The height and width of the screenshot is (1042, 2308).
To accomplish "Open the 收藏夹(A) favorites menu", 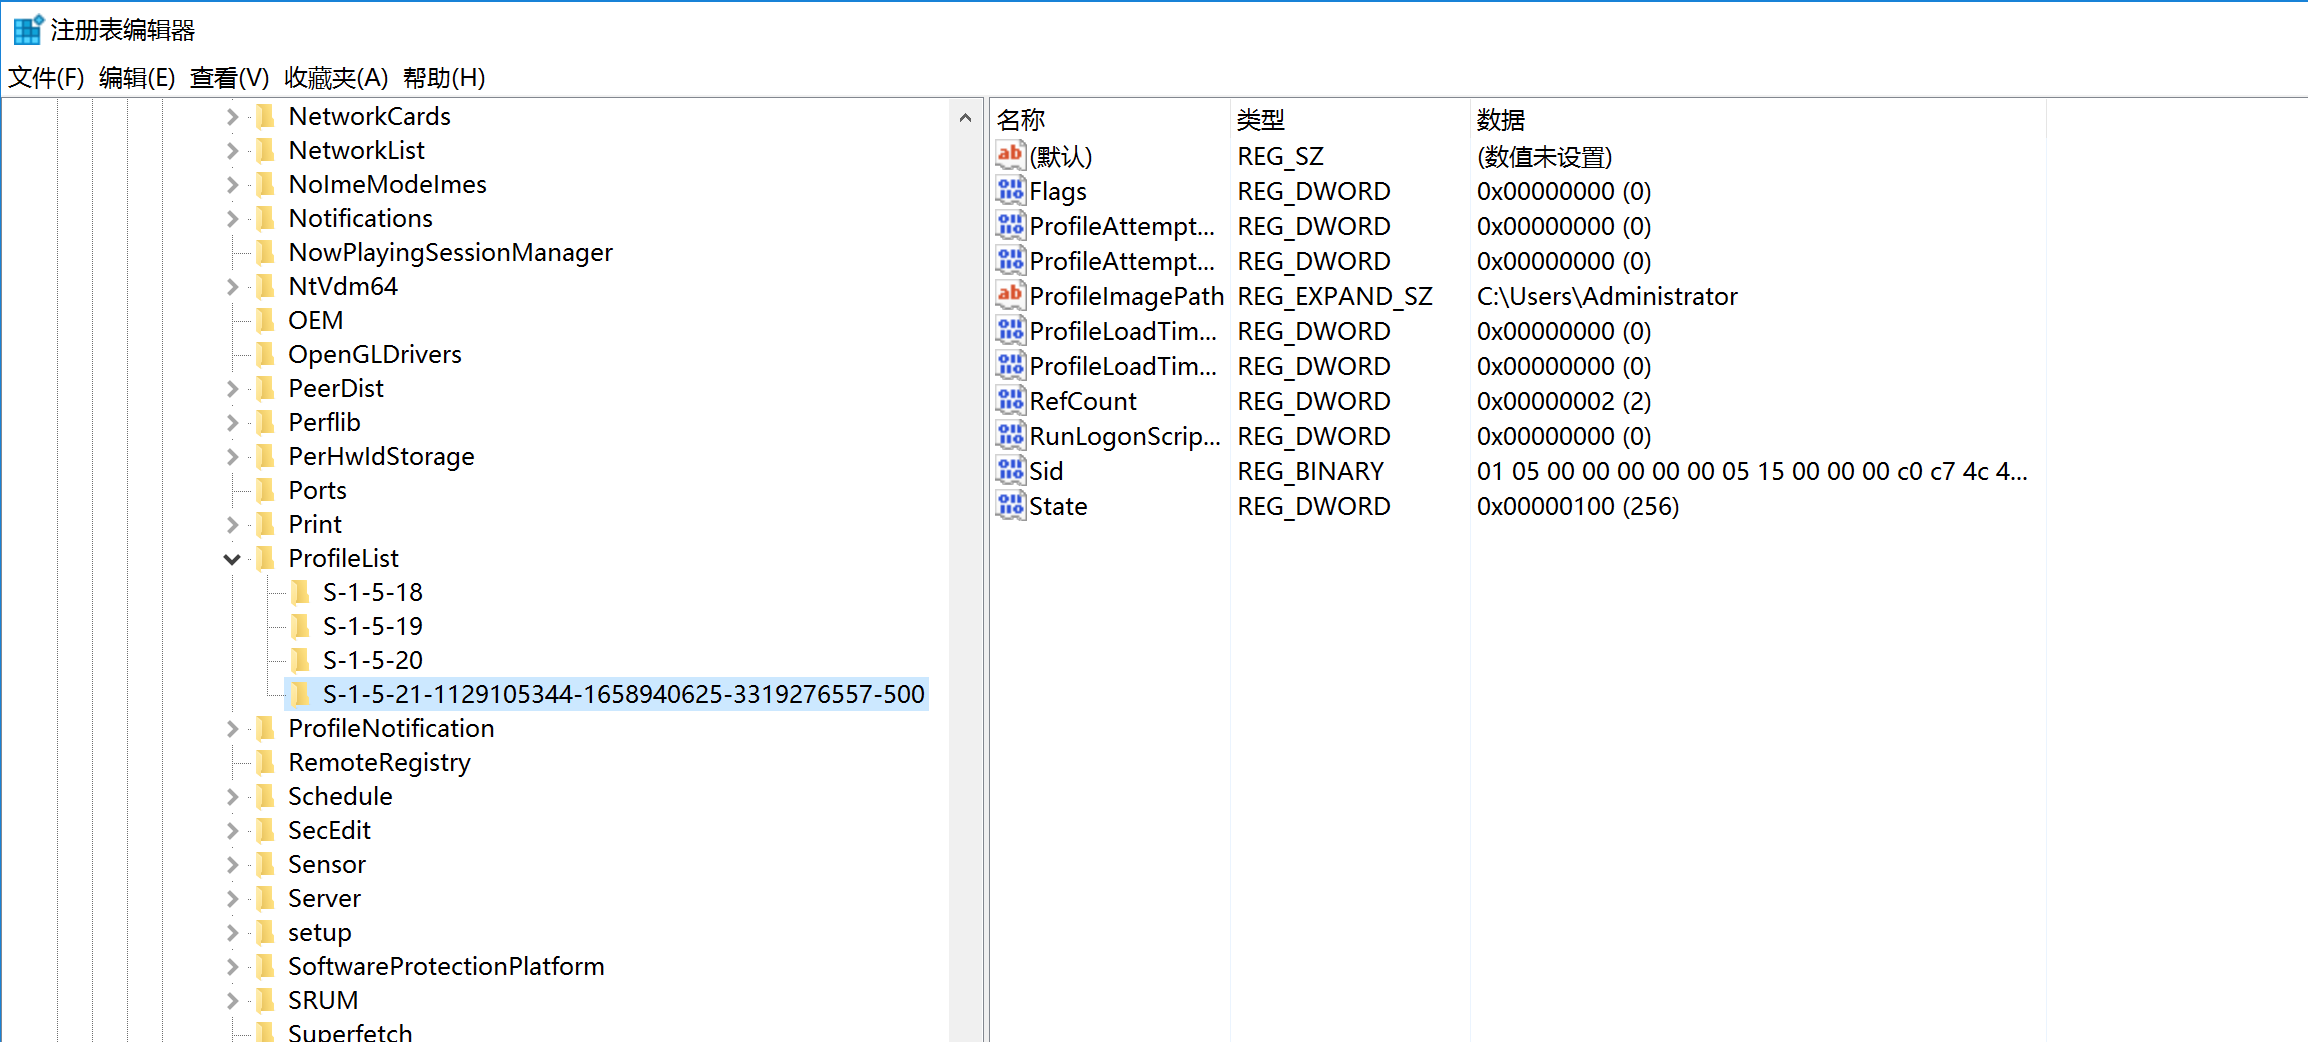I will point(336,78).
